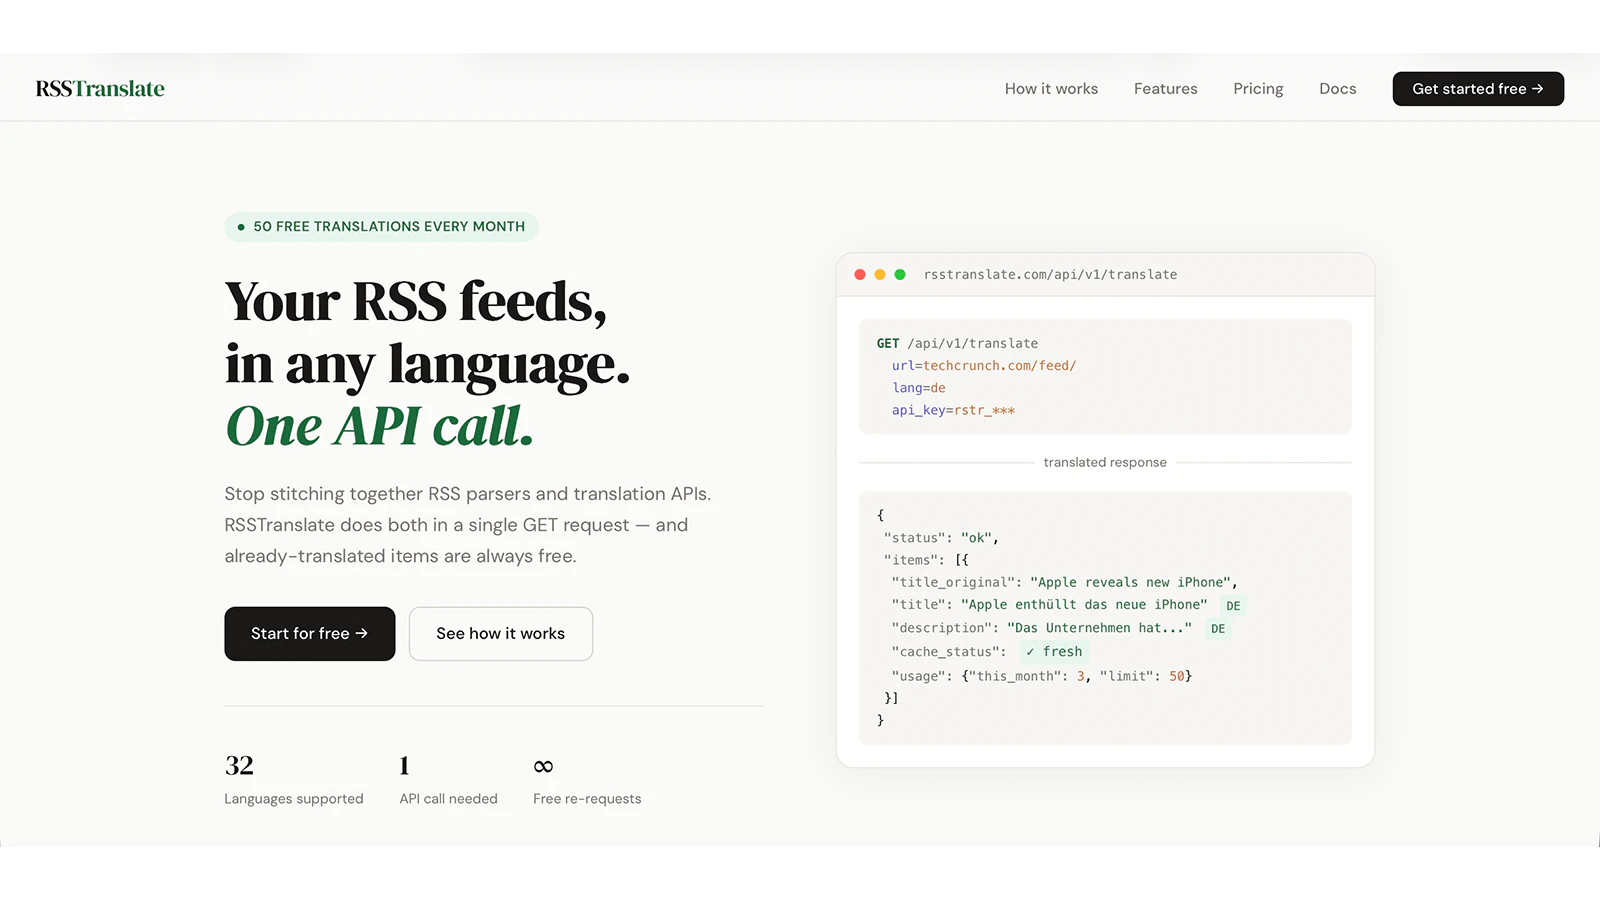Image resolution: width=1600 pixels, height=900 pixels.
Task: Click the Start for free button
Action: click(310, 634)
